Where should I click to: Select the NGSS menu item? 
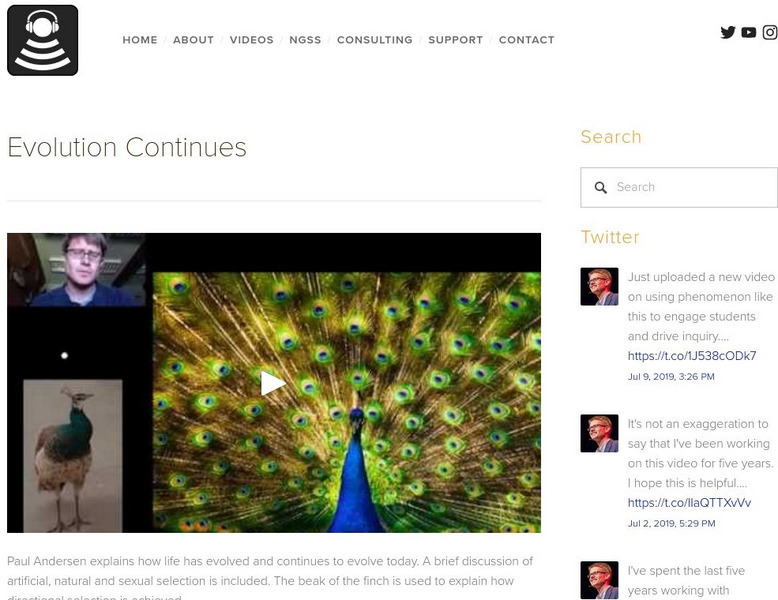305,40
